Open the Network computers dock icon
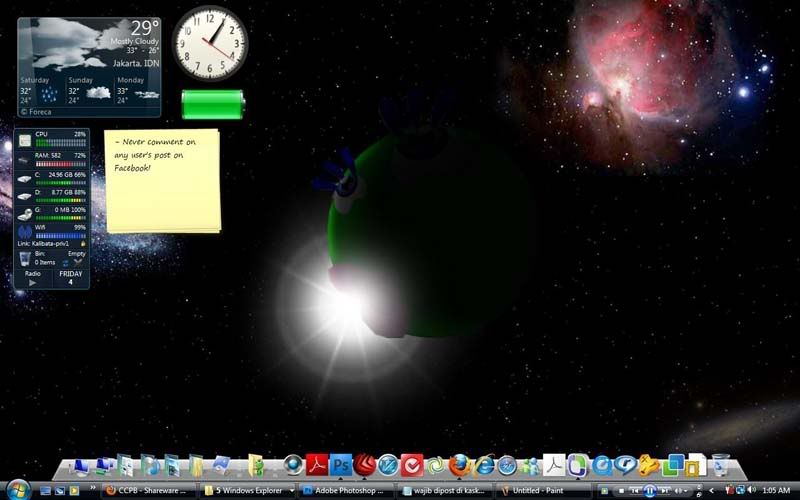 pos(104,466)
